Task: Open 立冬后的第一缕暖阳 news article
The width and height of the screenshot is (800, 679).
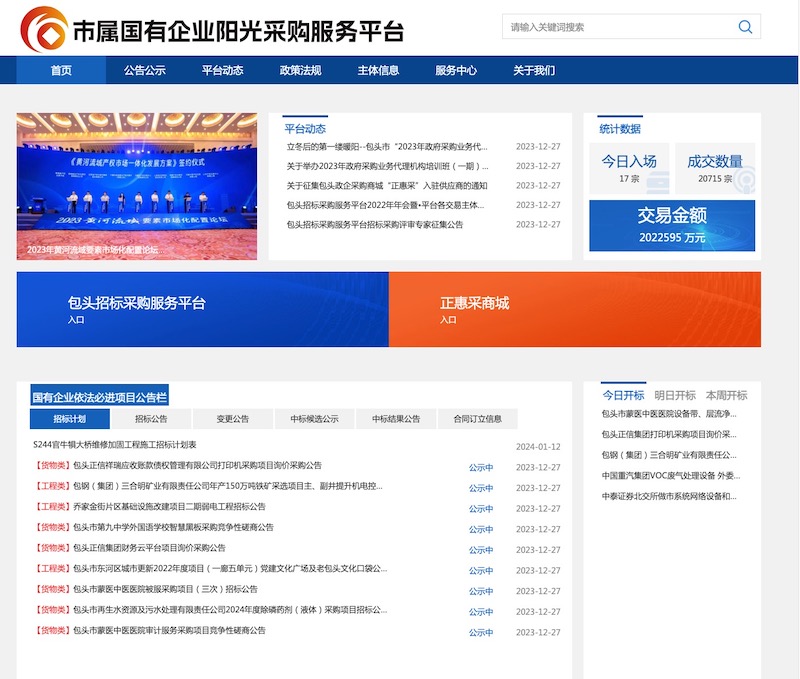Action: [387, 146]
